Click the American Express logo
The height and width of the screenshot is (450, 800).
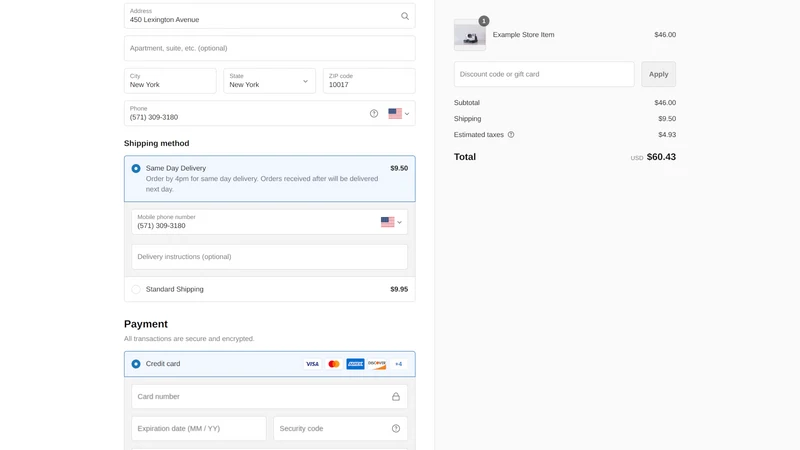(355, 364)
